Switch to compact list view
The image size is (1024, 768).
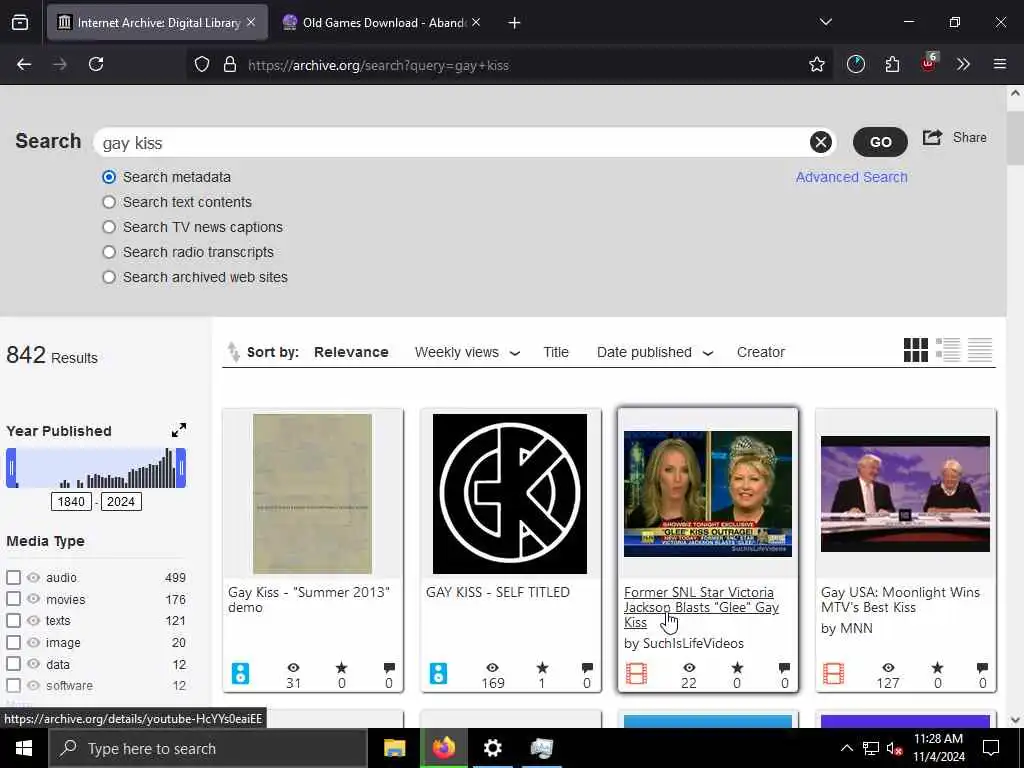[x=980, y=350]
